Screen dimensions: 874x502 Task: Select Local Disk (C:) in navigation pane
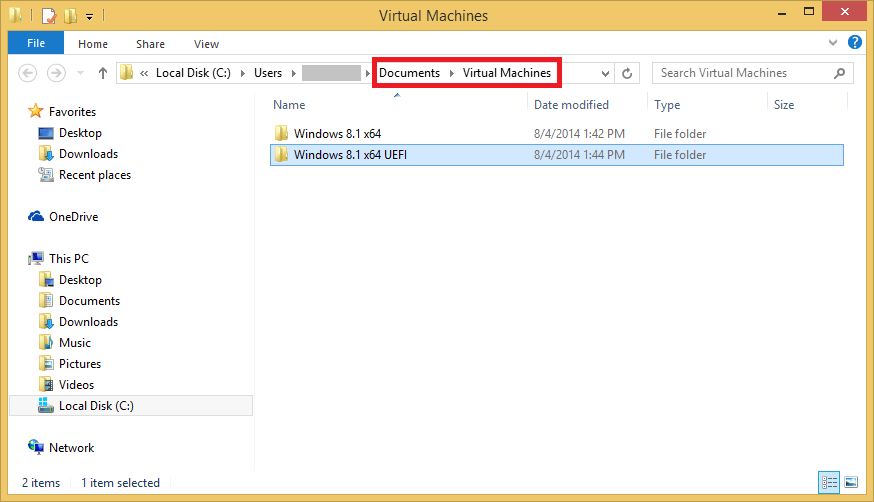[96, 406]
